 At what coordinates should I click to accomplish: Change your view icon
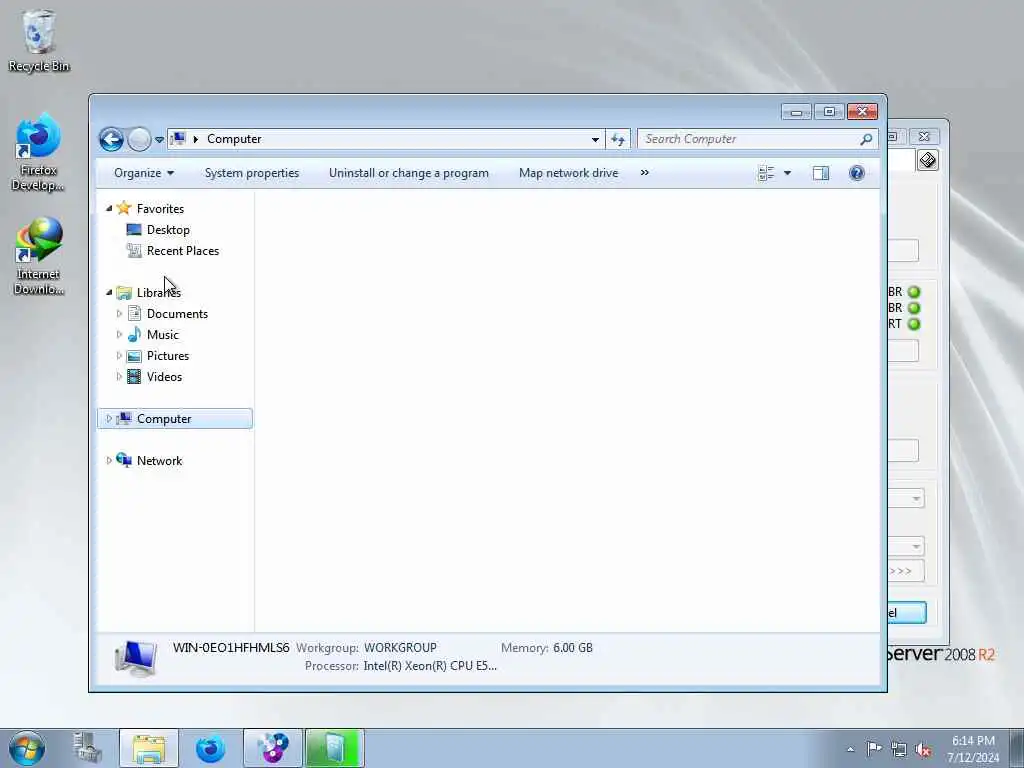766,173
